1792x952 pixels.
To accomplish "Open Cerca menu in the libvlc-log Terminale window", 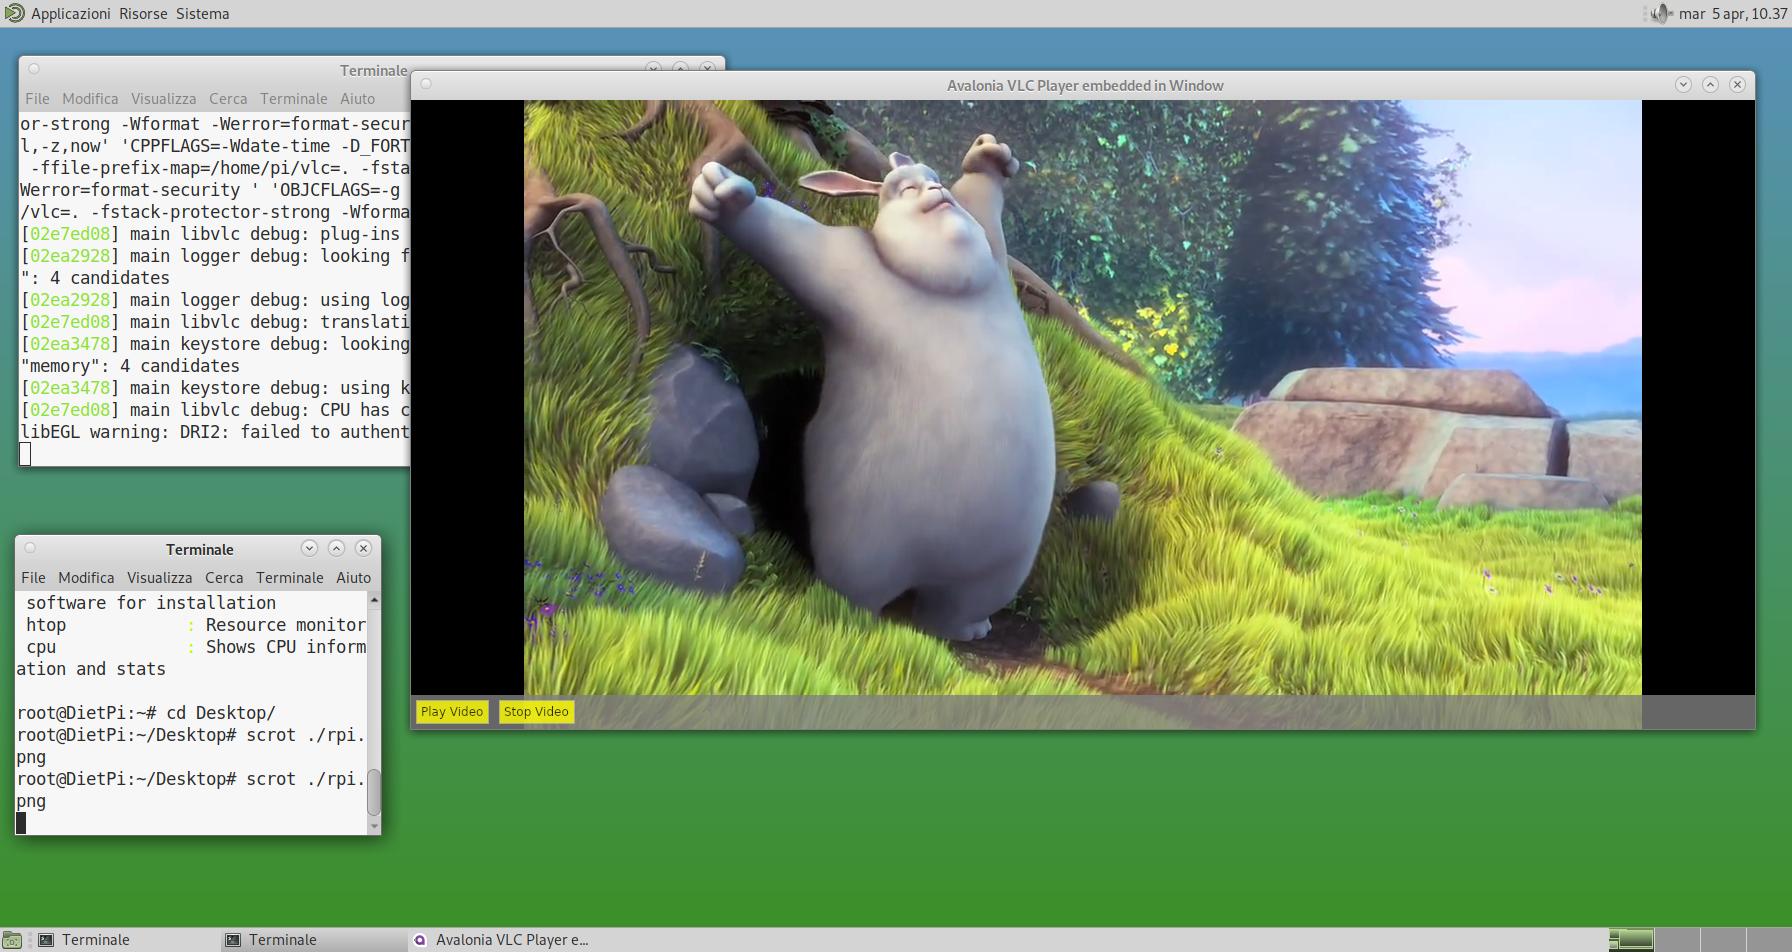I will [x=228, y=98].
